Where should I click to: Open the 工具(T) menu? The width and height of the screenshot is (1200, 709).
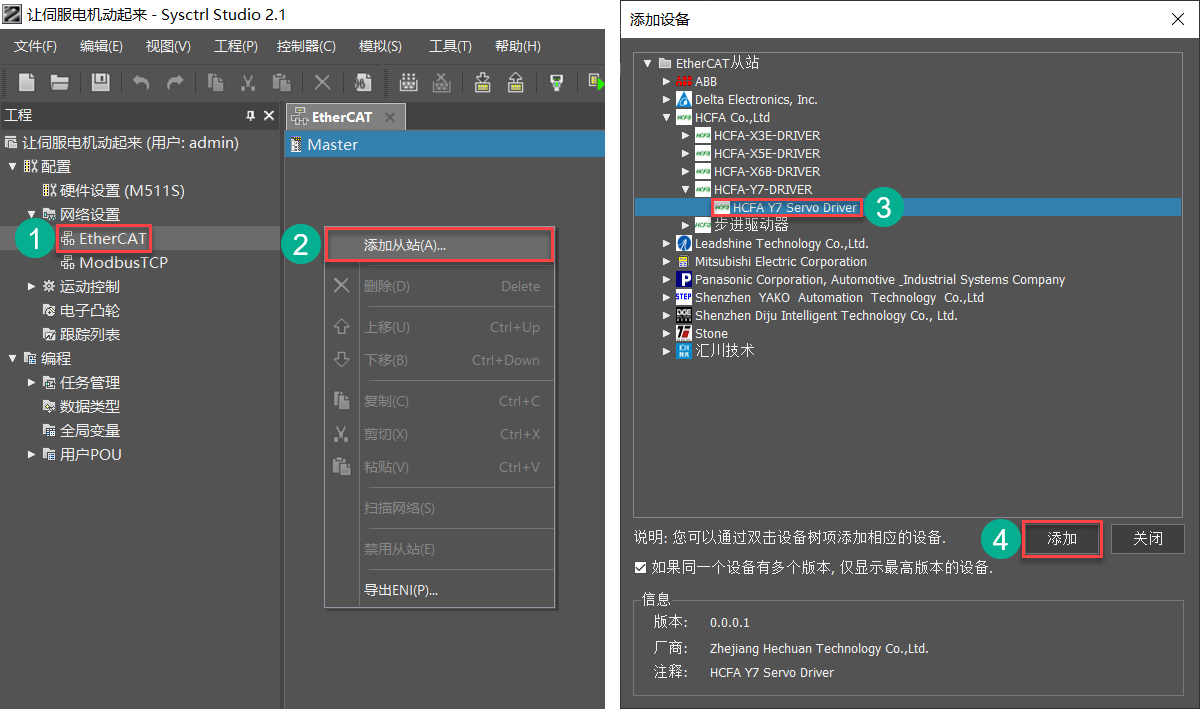click(x=450, y=46)
